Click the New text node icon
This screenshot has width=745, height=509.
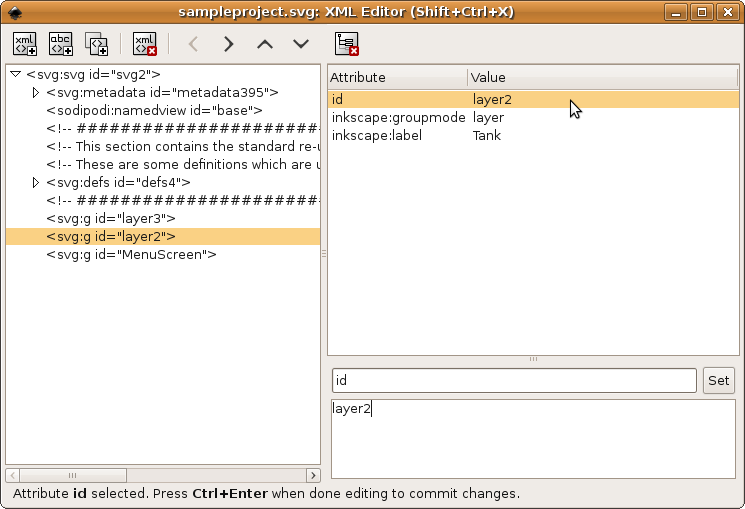click(61, 44)
